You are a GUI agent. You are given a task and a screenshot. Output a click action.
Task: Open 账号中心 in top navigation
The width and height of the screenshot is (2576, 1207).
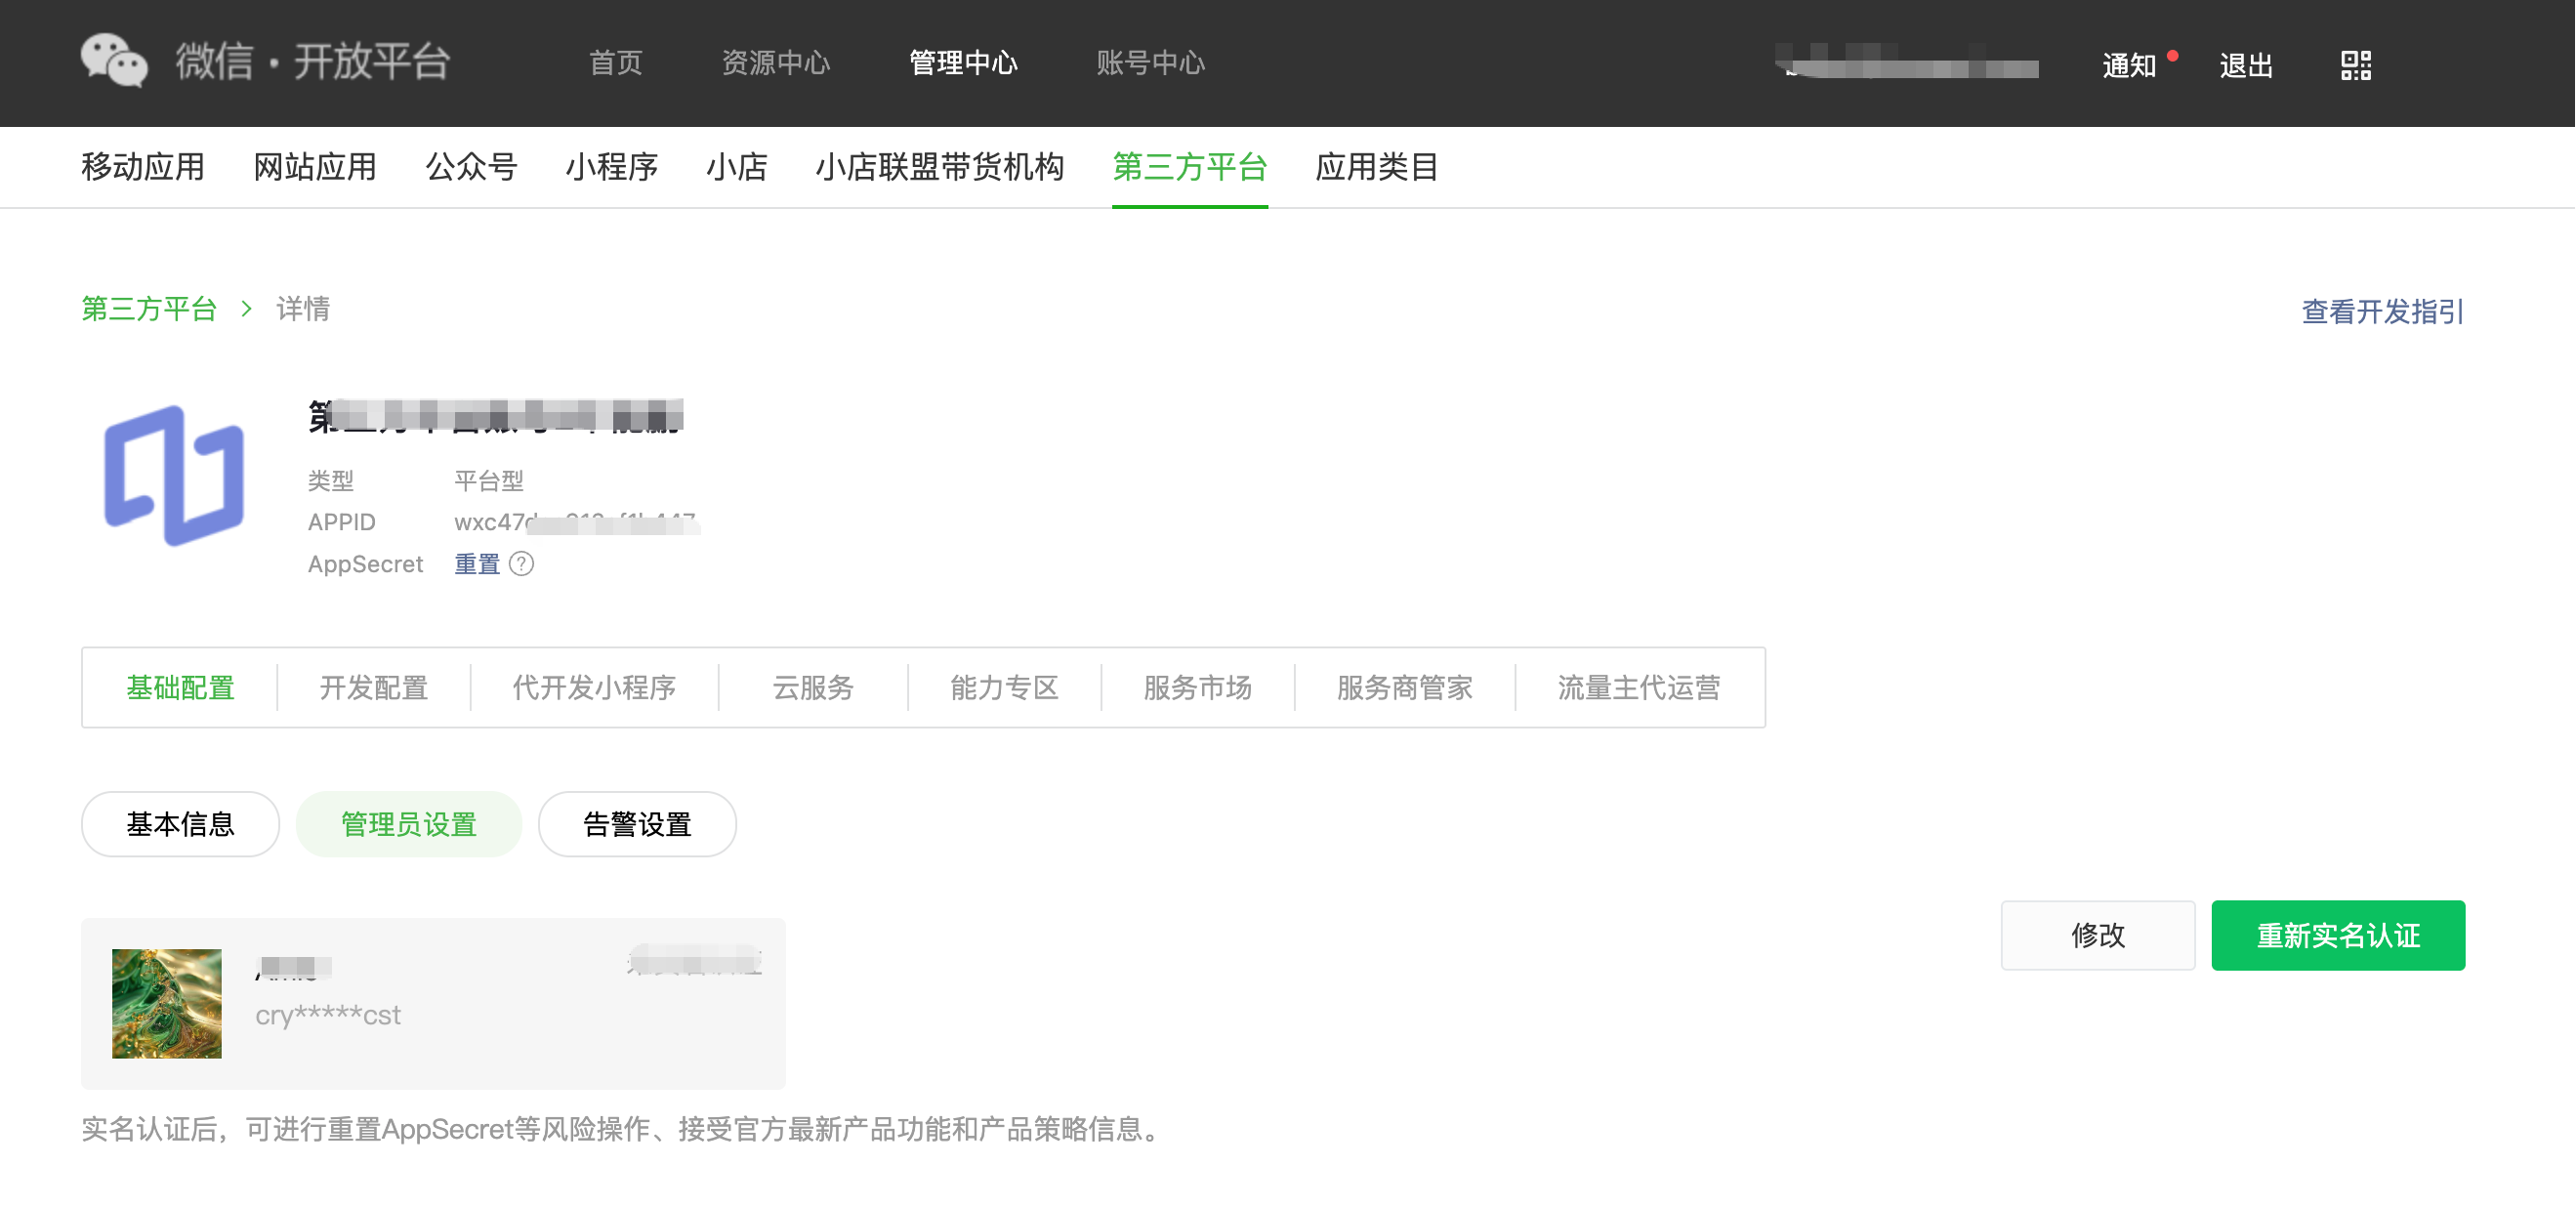pyautogui.click(x=1150, y=63)
